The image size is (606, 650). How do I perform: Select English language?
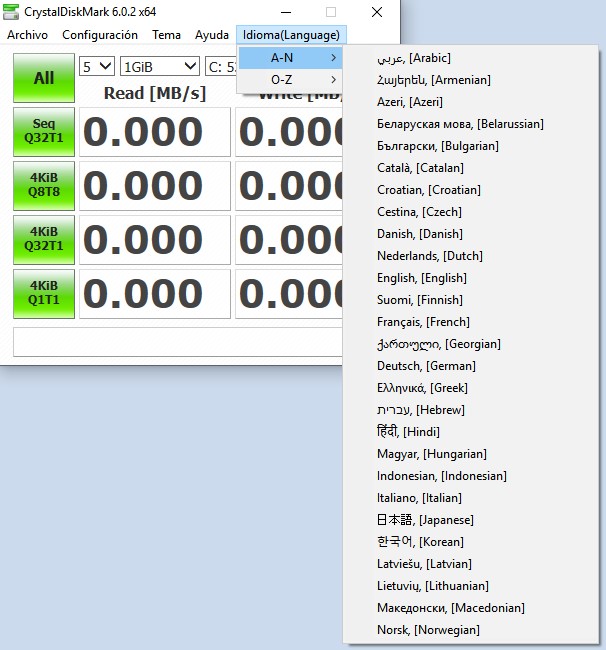click(x=471, y=278)
